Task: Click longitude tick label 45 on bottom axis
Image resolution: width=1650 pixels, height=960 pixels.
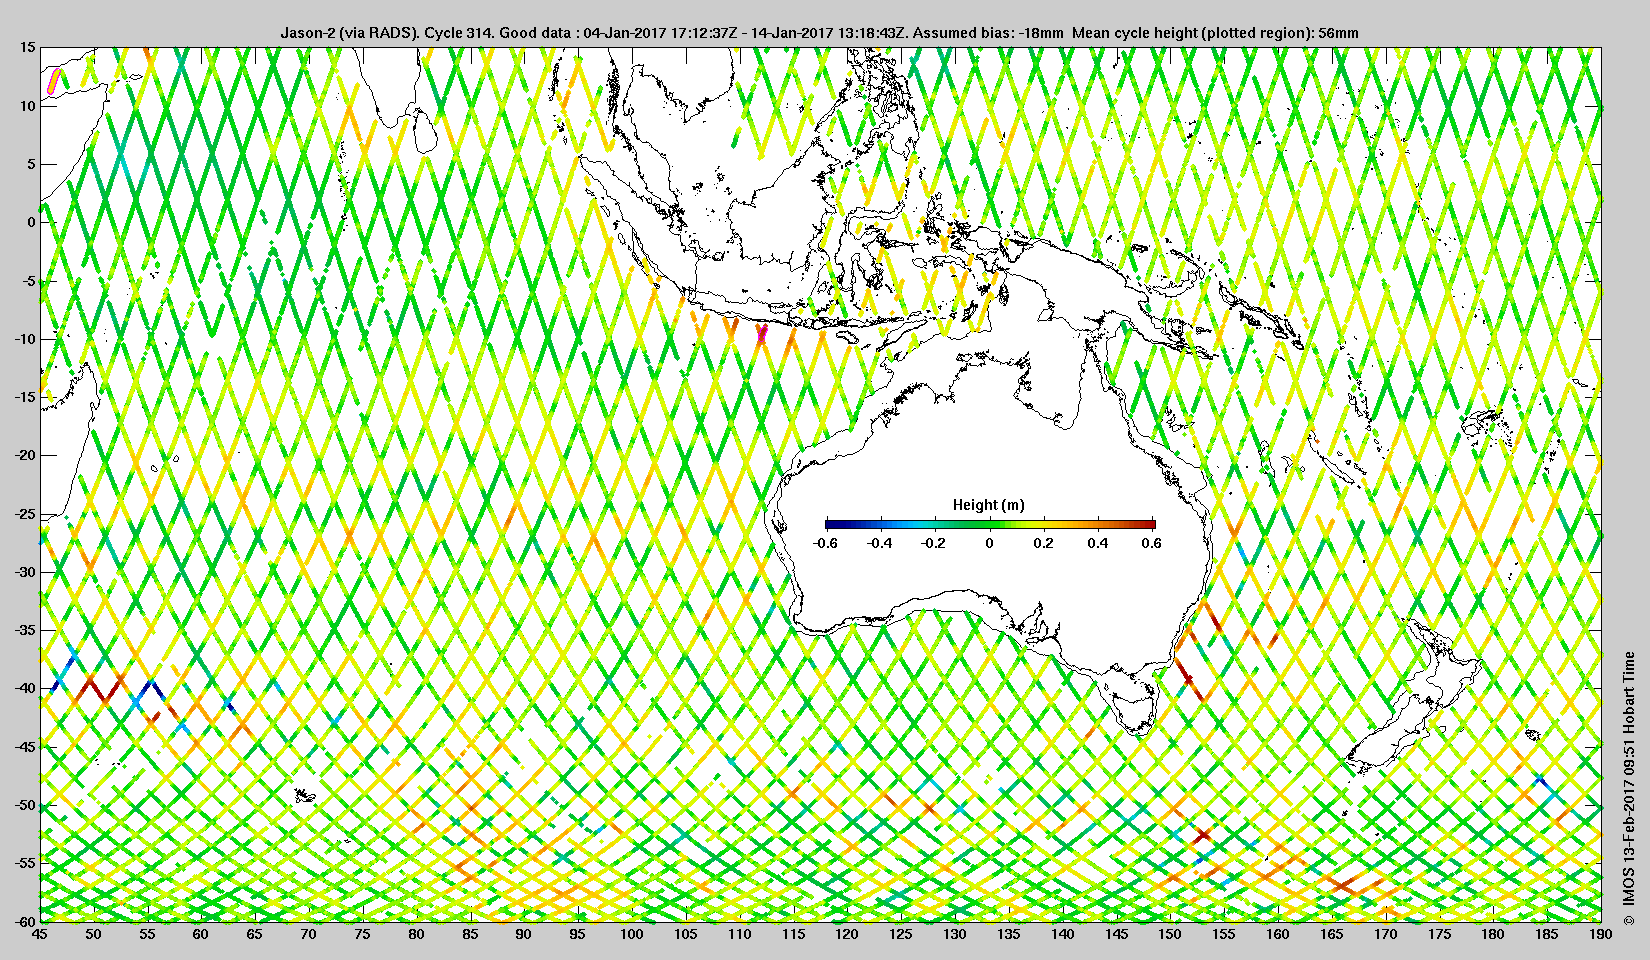Action: coord(40,934)
